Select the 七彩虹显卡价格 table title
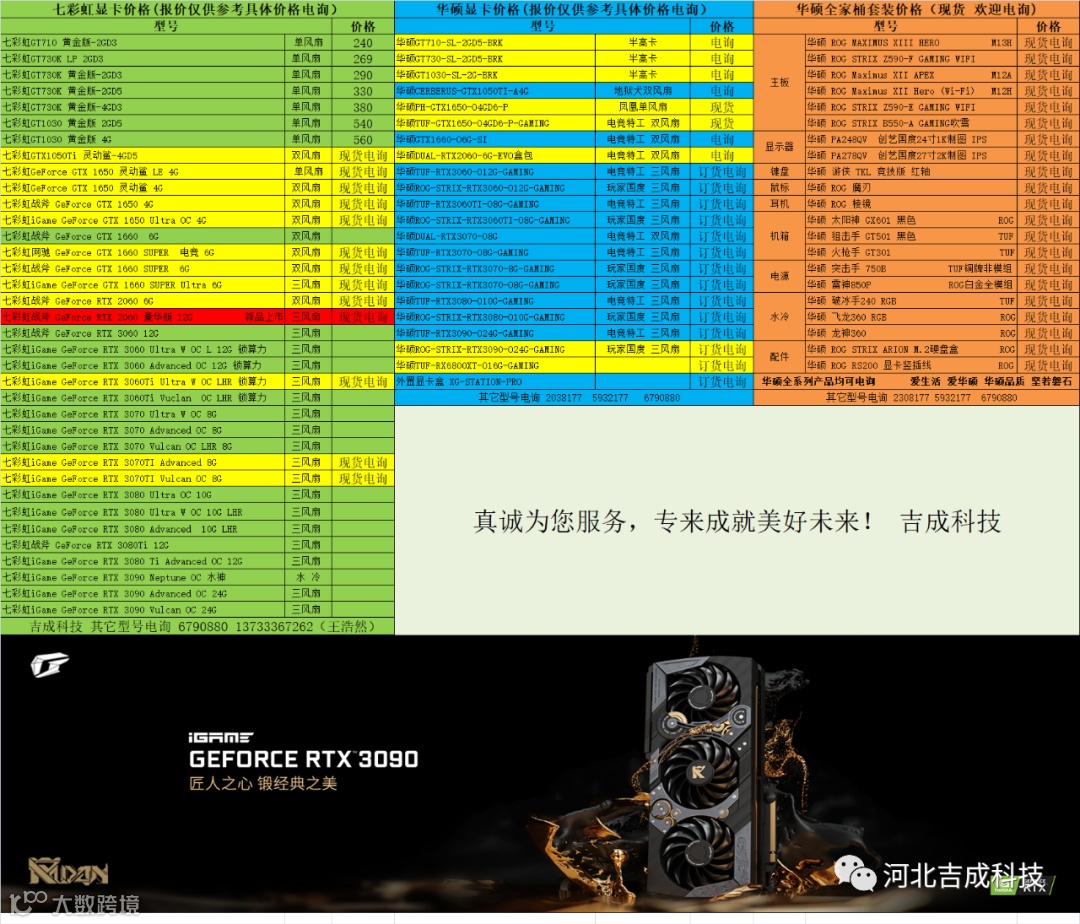Image resolution: width=1080 pixels, height=924 pixels. [197, 9]
